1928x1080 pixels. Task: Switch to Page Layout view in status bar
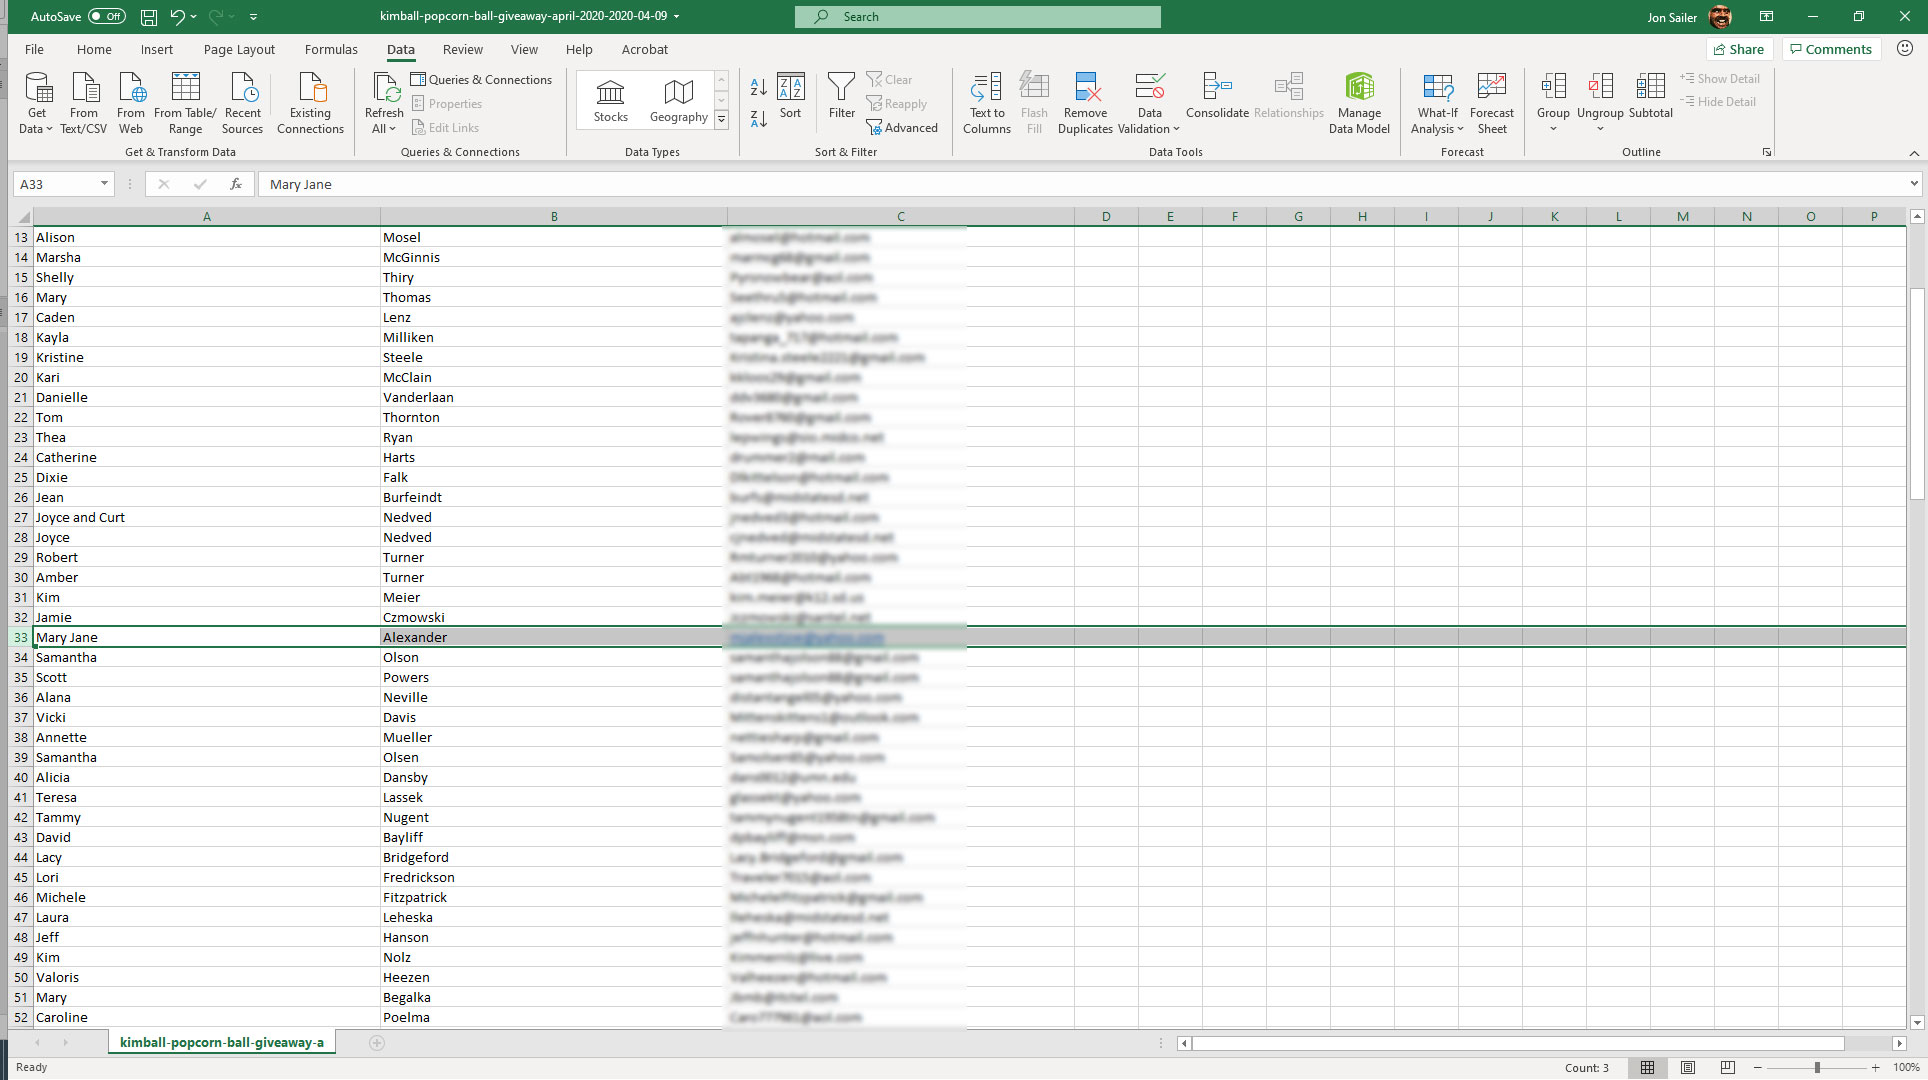pyautogui.click(x=1688, y=1067)
